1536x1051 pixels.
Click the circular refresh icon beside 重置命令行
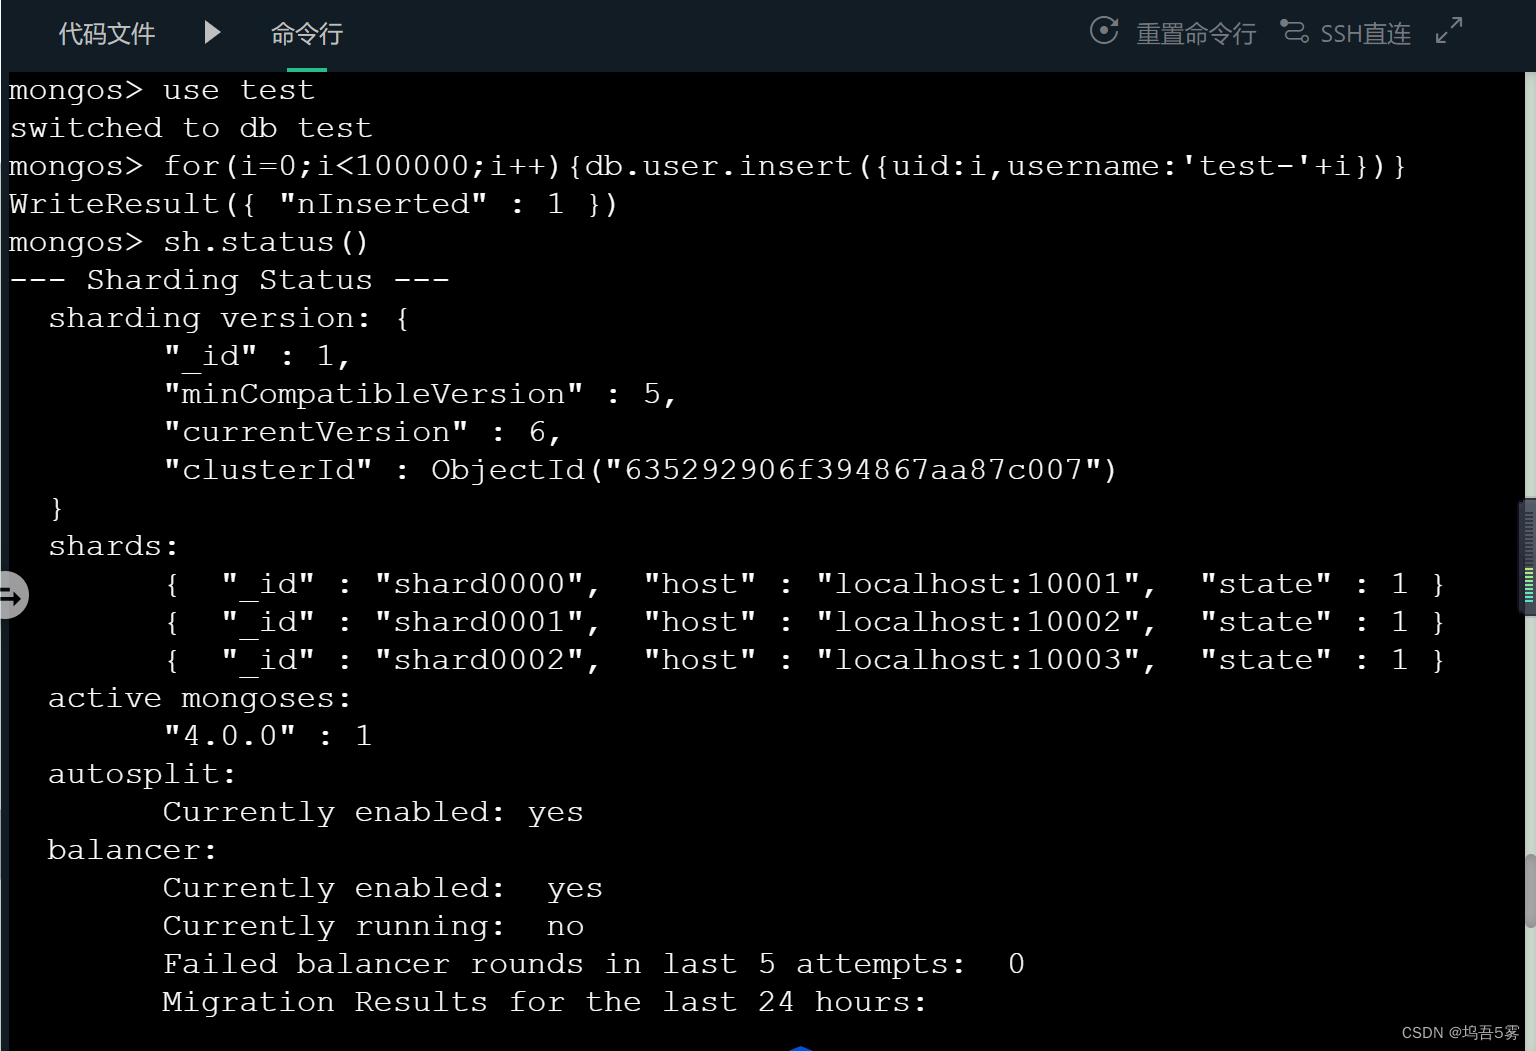point(1104,31)
